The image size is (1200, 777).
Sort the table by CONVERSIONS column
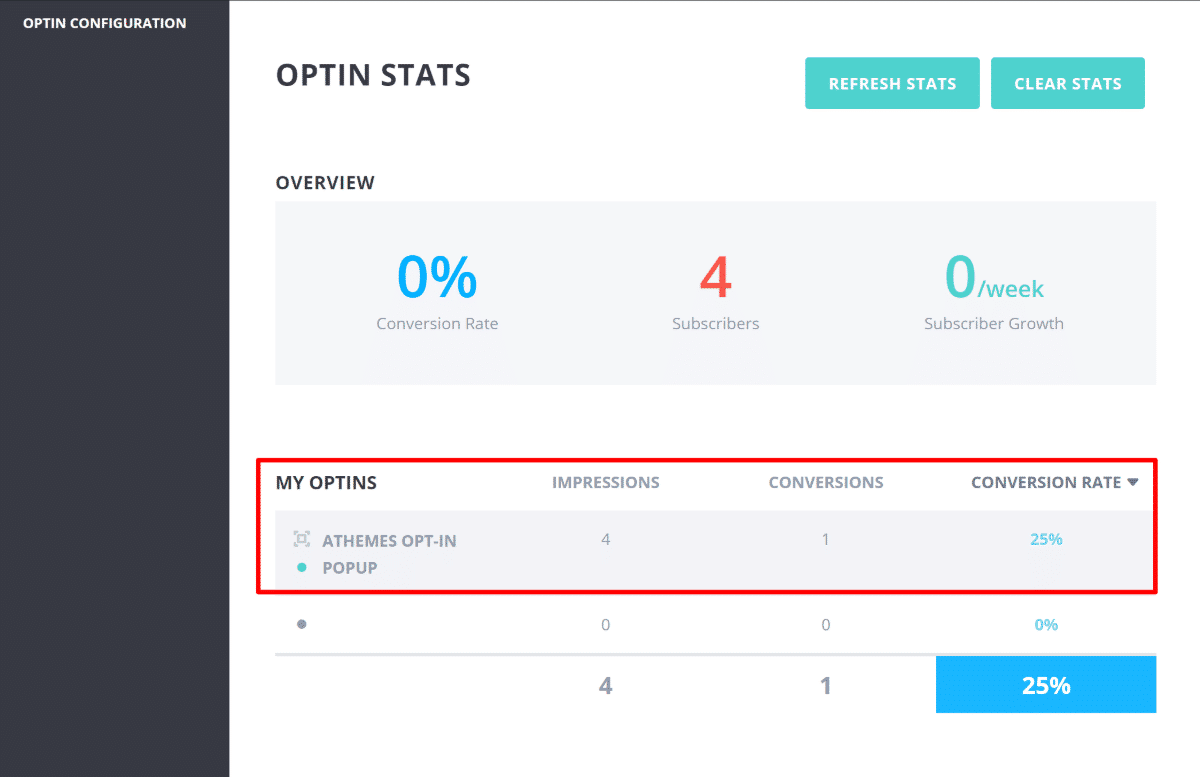(826, 482)
